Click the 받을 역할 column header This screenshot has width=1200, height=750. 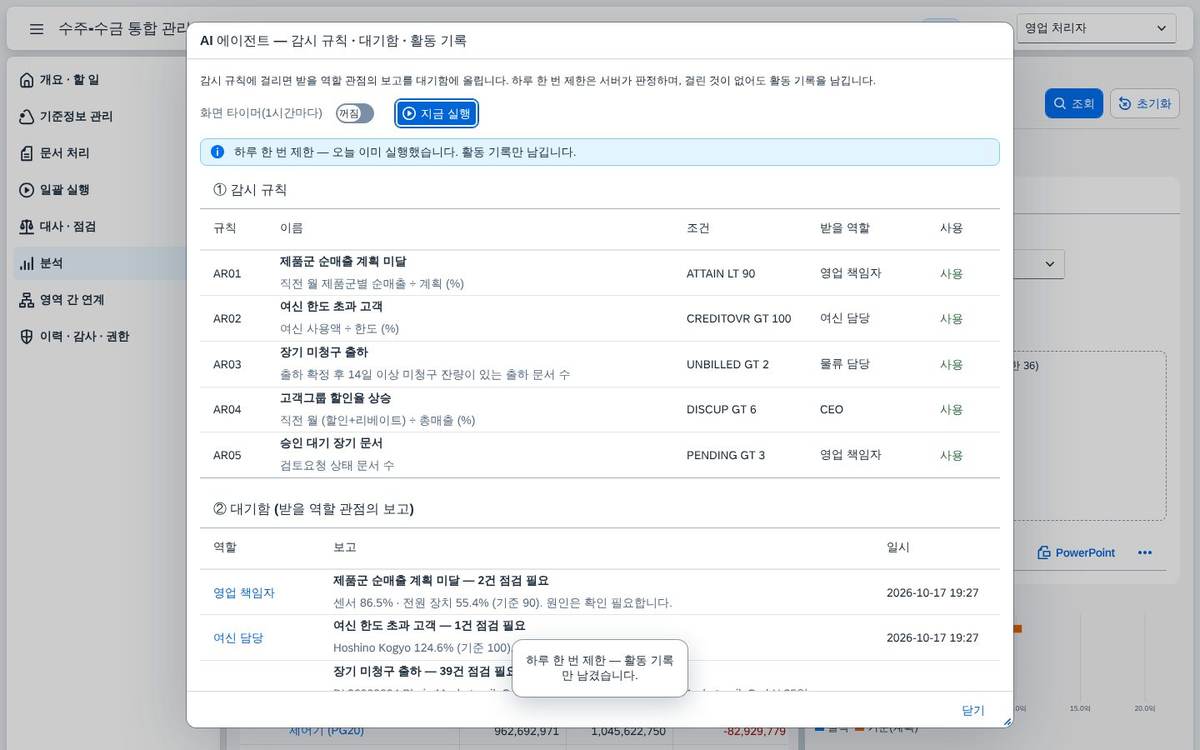click(845, 228)
